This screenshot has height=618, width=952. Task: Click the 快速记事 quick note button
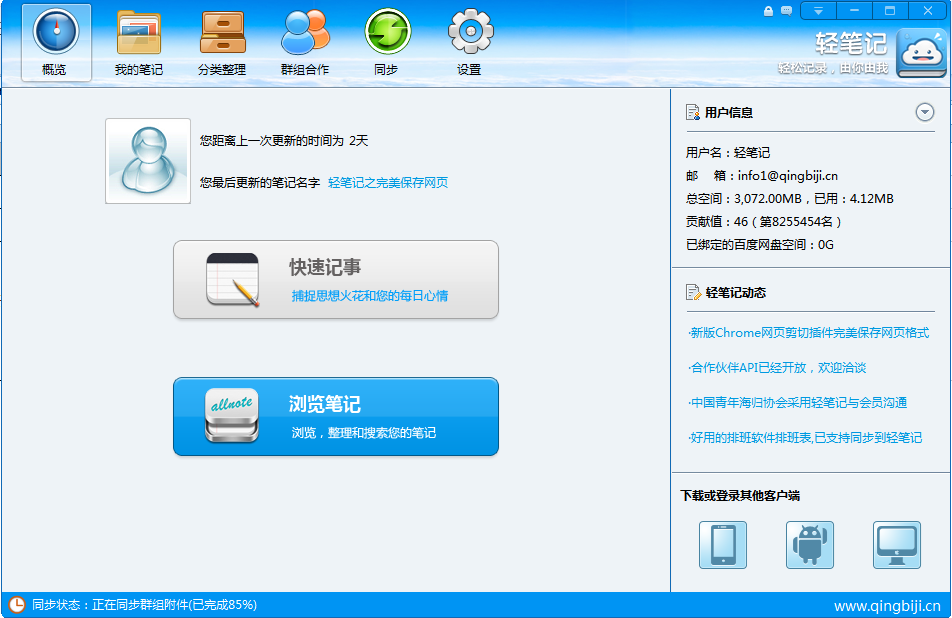click(x=336, y=279)
